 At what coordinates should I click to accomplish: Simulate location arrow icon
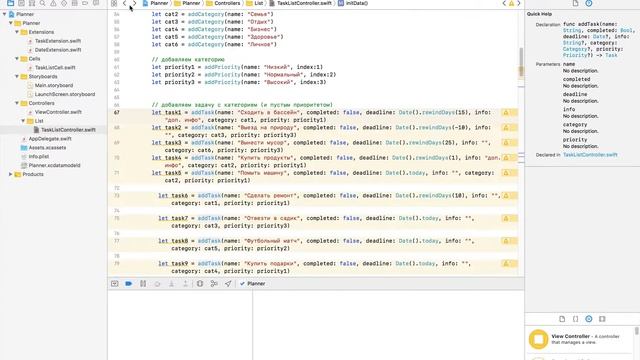tap(228, 283)
